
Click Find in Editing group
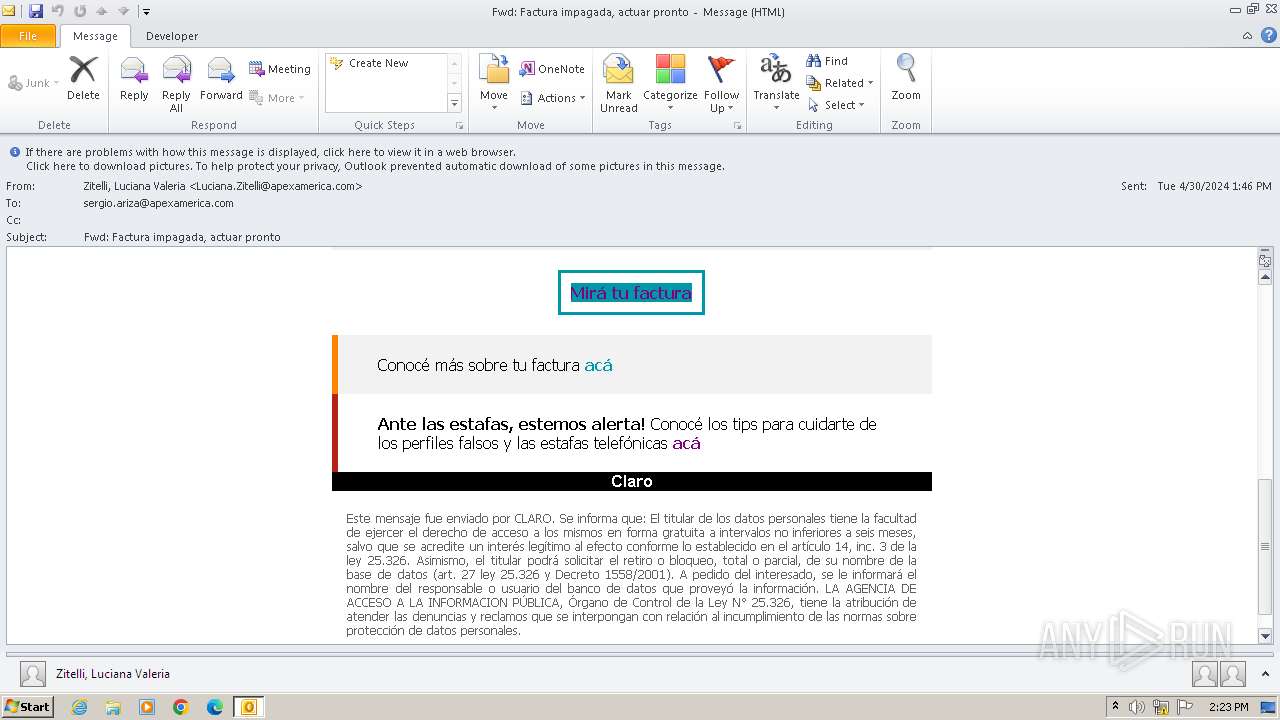[827, 61]
